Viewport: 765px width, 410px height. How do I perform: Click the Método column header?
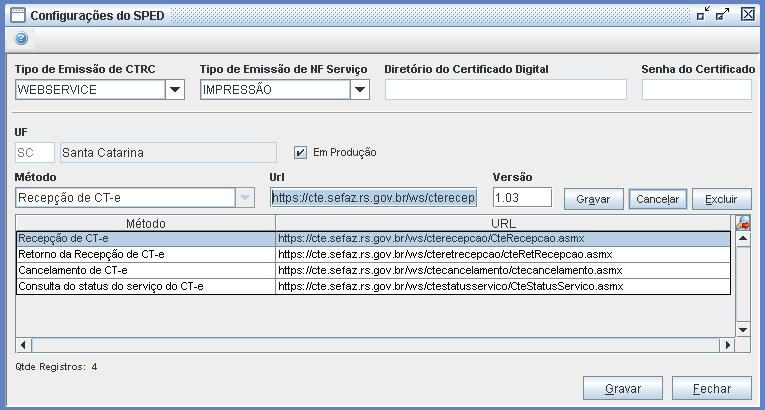click(146, 224)
